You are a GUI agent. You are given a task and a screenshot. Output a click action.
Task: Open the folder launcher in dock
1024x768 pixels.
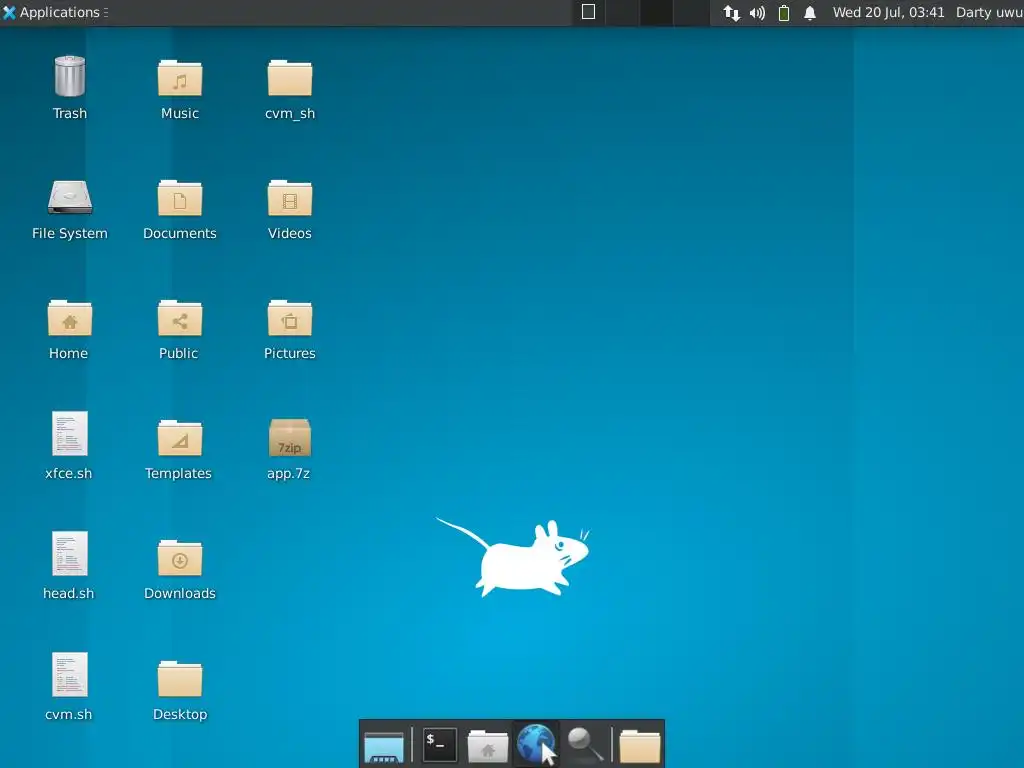pos(640,746)
